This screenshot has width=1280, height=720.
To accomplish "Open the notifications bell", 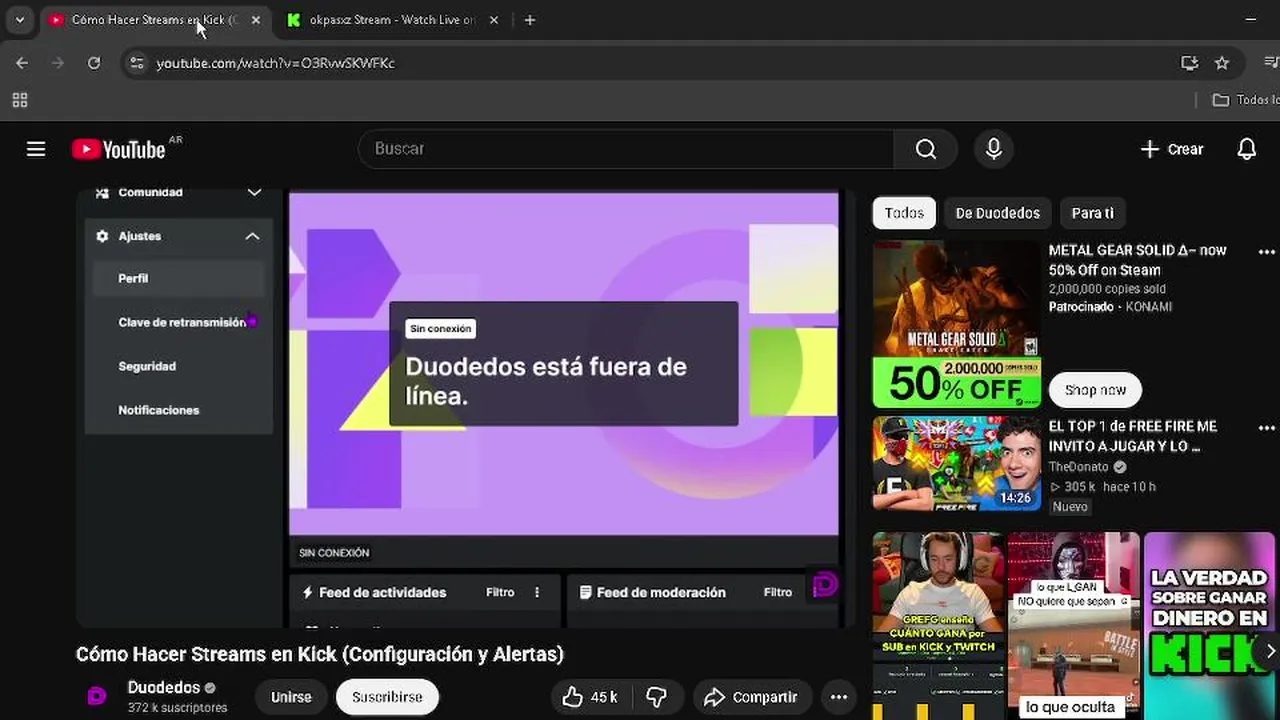I will coord(1246,149).
